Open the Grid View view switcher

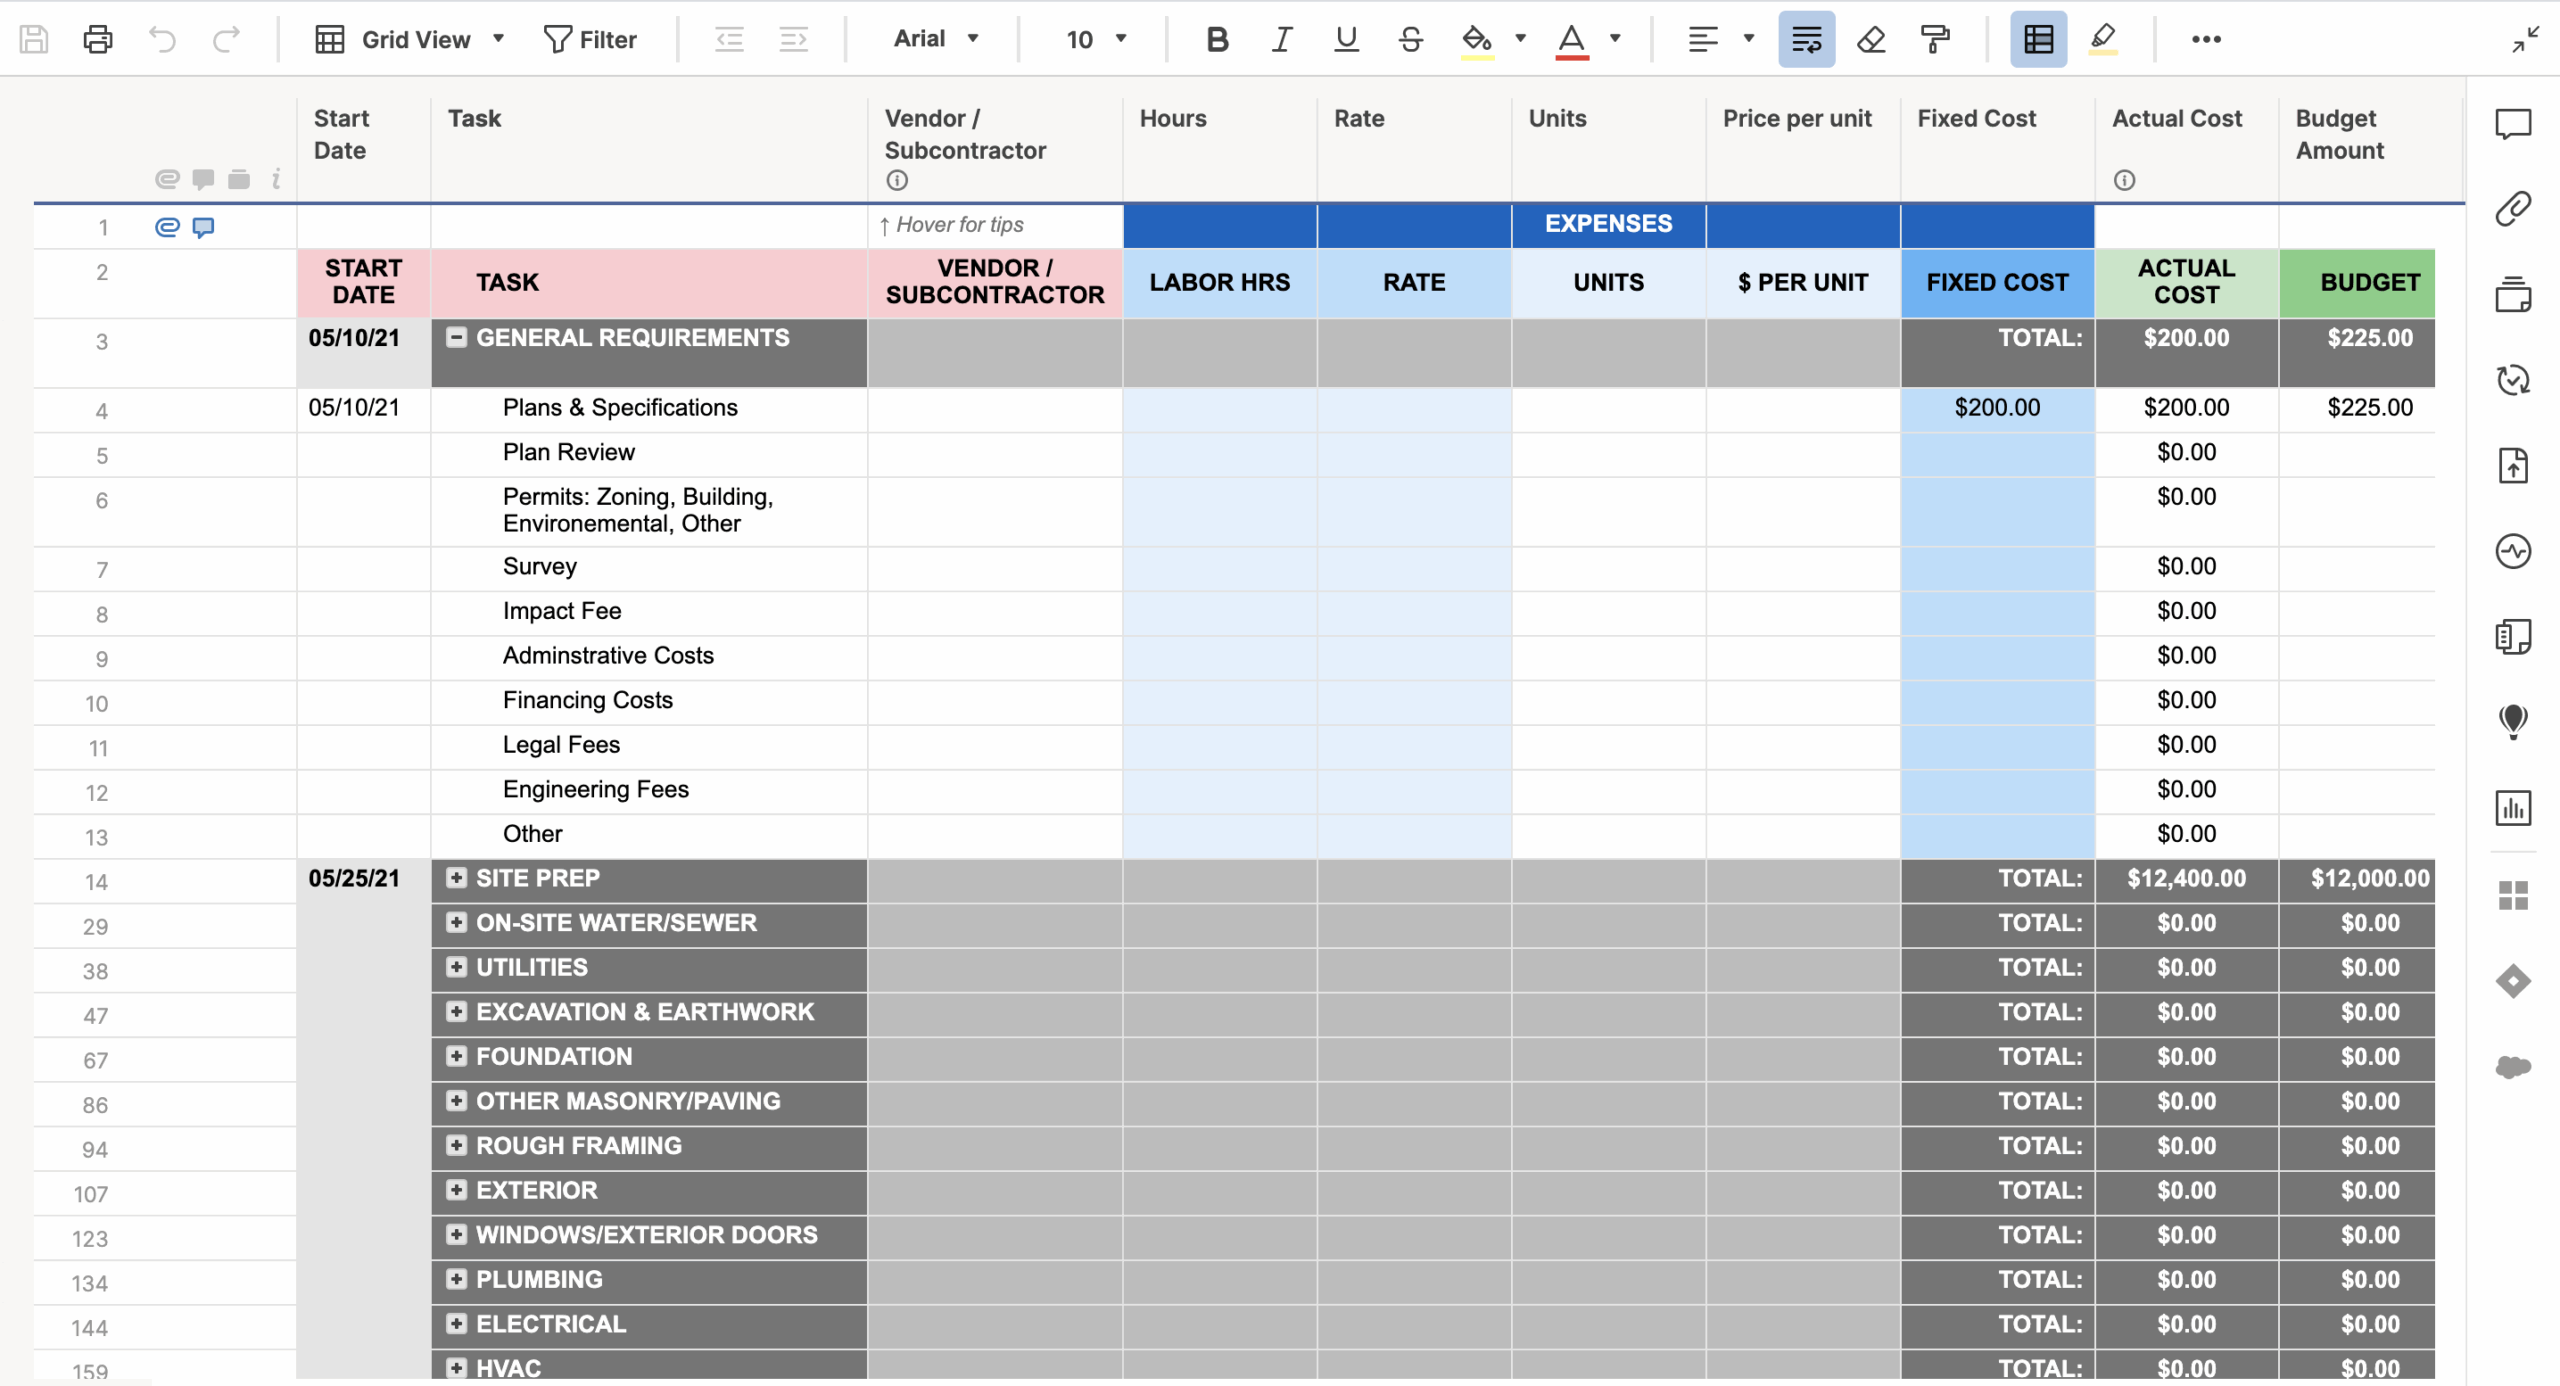click(x=410, y=39)
